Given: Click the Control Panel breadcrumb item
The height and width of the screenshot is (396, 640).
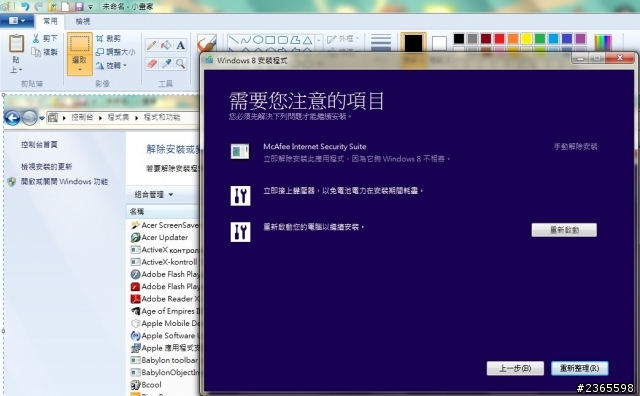Looking at the screenshot, I should click(82, 117).
